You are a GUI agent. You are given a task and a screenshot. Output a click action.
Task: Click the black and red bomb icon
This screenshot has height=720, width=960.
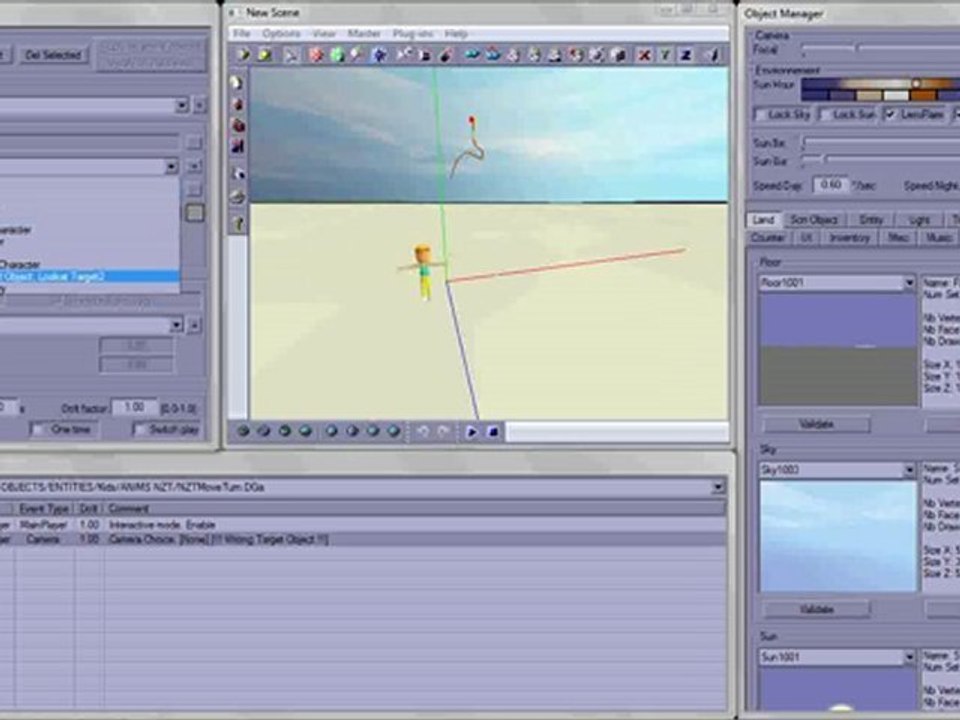[447, 55]
